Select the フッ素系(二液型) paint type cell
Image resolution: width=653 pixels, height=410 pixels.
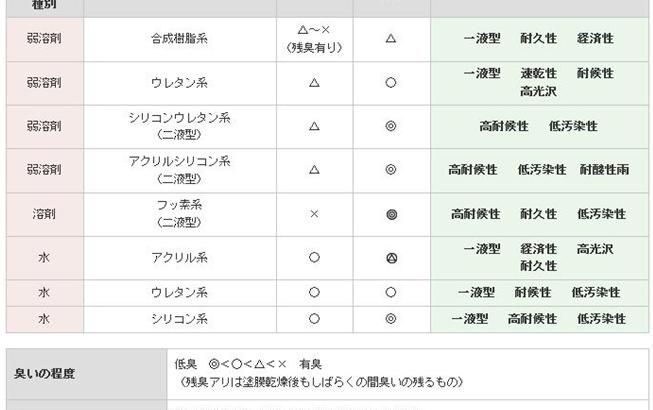click(180, 214)
